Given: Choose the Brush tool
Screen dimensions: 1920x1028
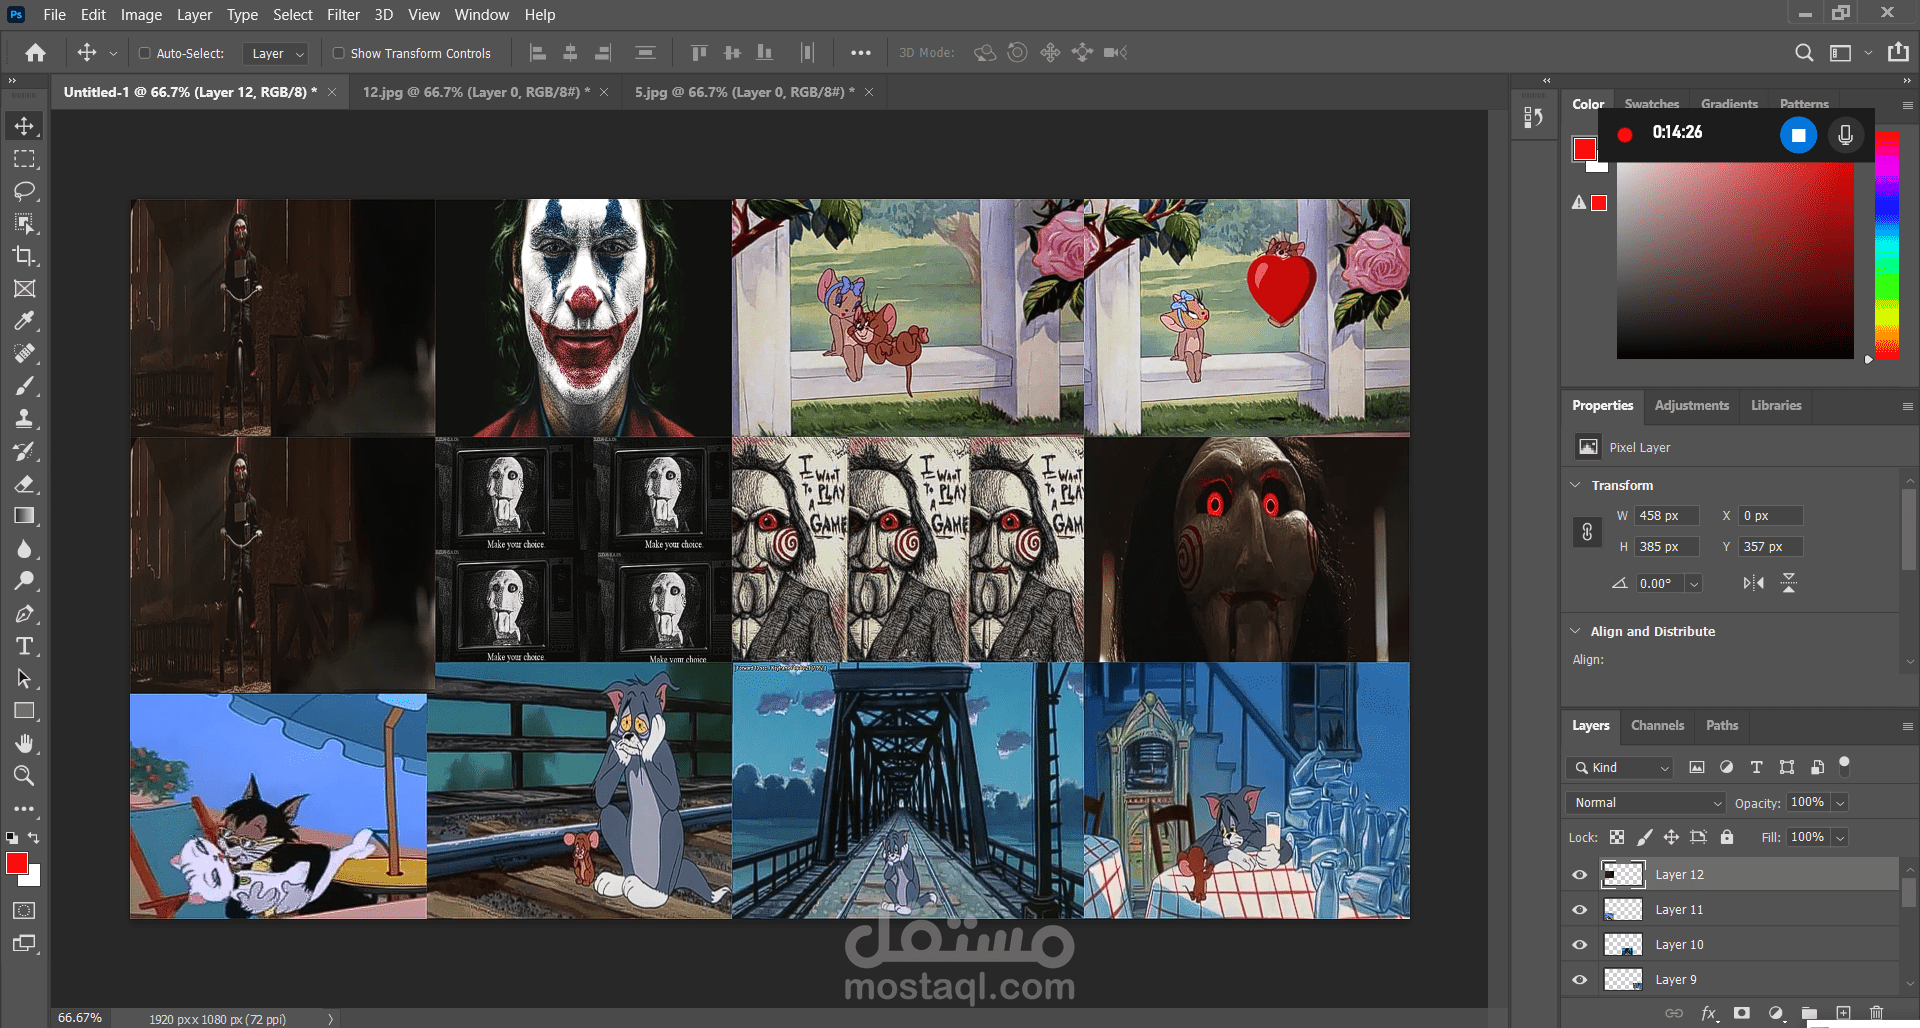Looking at the screenshot, I should (x=24, y=386).
